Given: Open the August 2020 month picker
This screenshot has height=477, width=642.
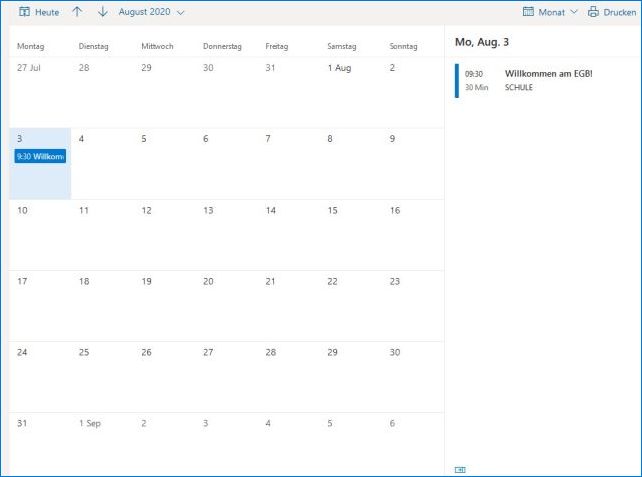Looking at the screenshot, I should [x=151, y=12].
